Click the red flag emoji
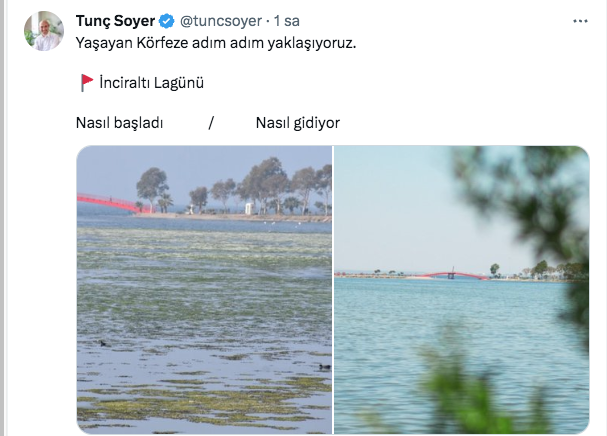This screenshot has height=436, width=607. click(87, 82)
